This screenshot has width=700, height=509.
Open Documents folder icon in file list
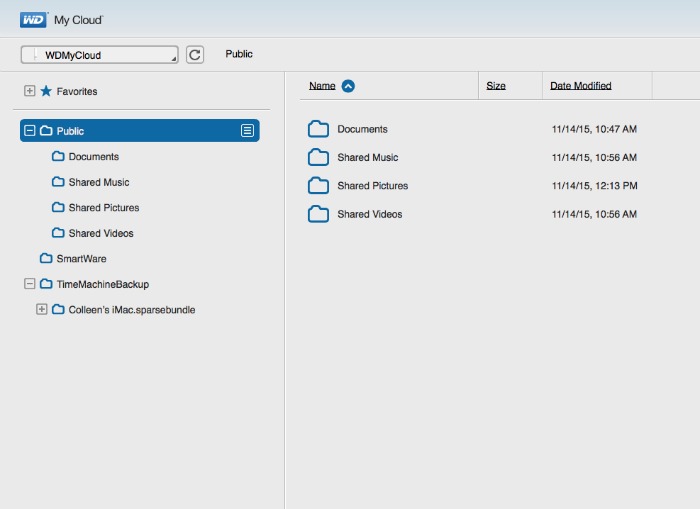pos(318,129)
